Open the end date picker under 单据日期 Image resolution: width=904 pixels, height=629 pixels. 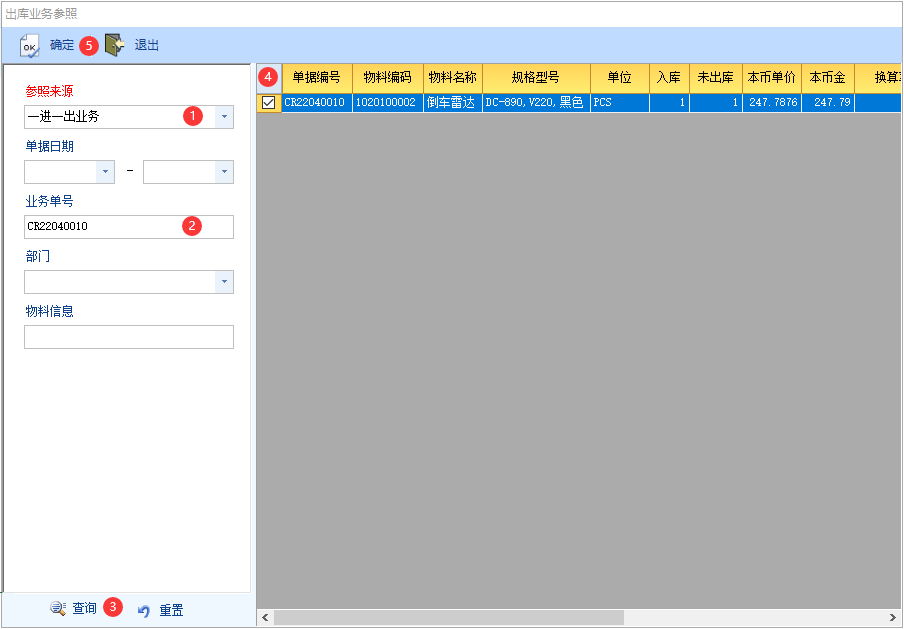pos(224,172)
